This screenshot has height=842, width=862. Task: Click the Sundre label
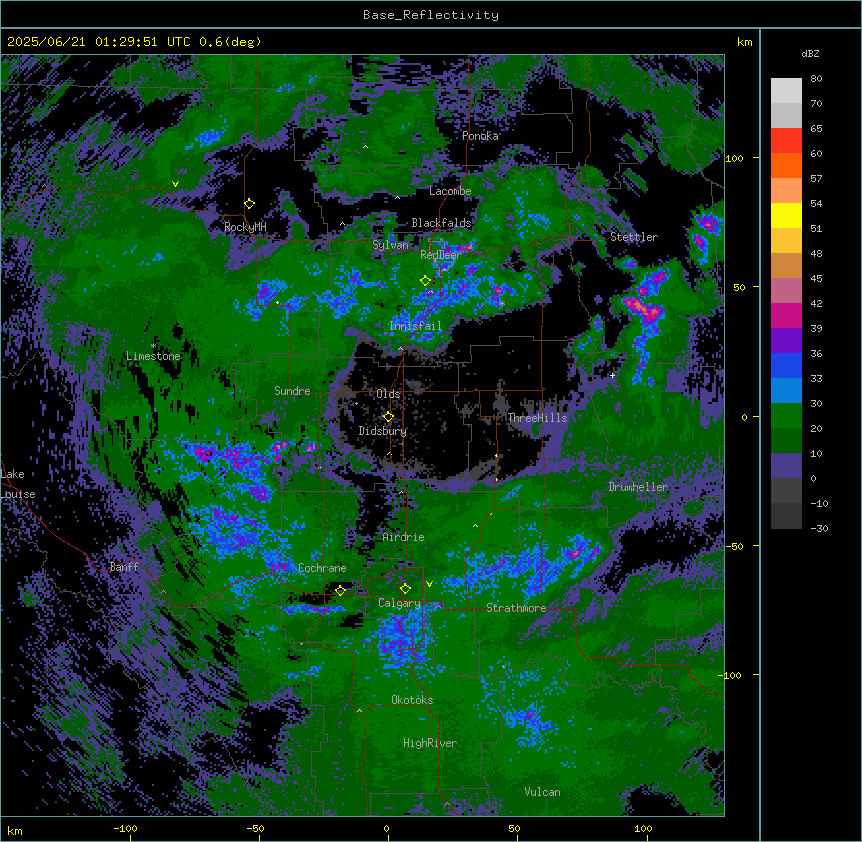point(292,391)
